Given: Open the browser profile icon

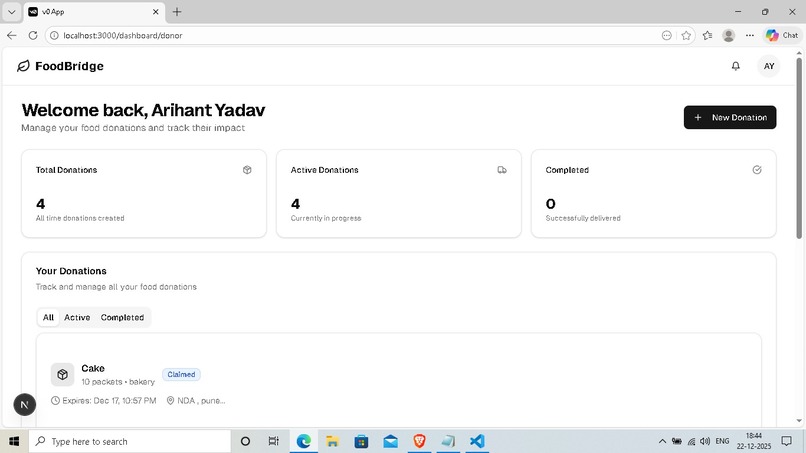Looking at the screenshot, I should 728,35.
